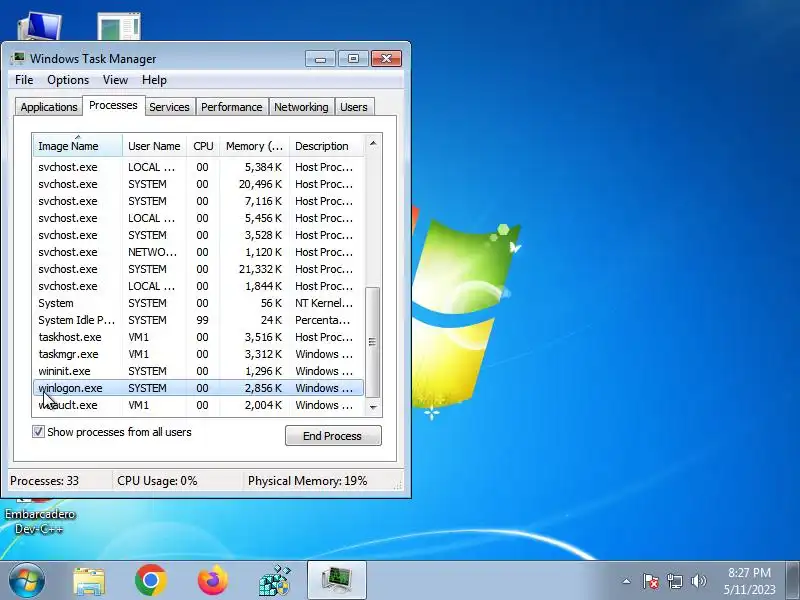
Task: Click the Physical Memory: 19% status entry
Action: click(x=307, y=481)
